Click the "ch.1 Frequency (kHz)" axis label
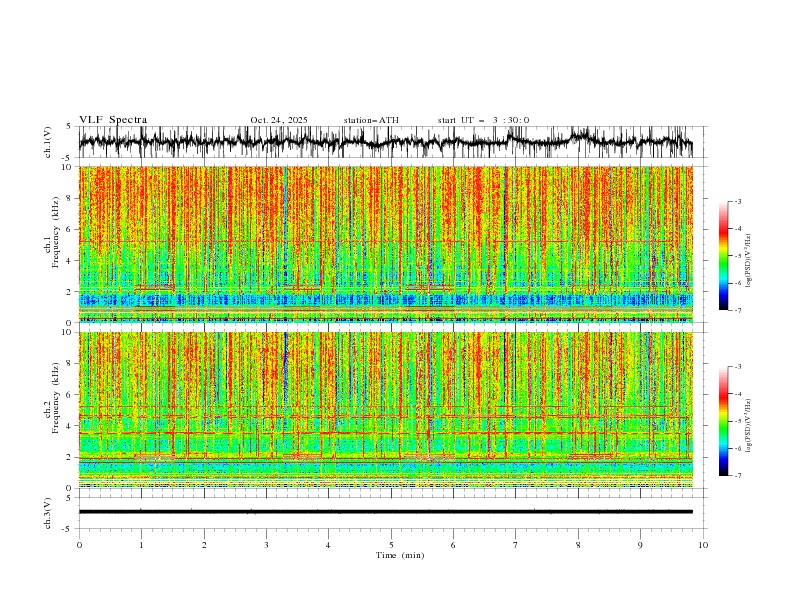 click(52, 232)
